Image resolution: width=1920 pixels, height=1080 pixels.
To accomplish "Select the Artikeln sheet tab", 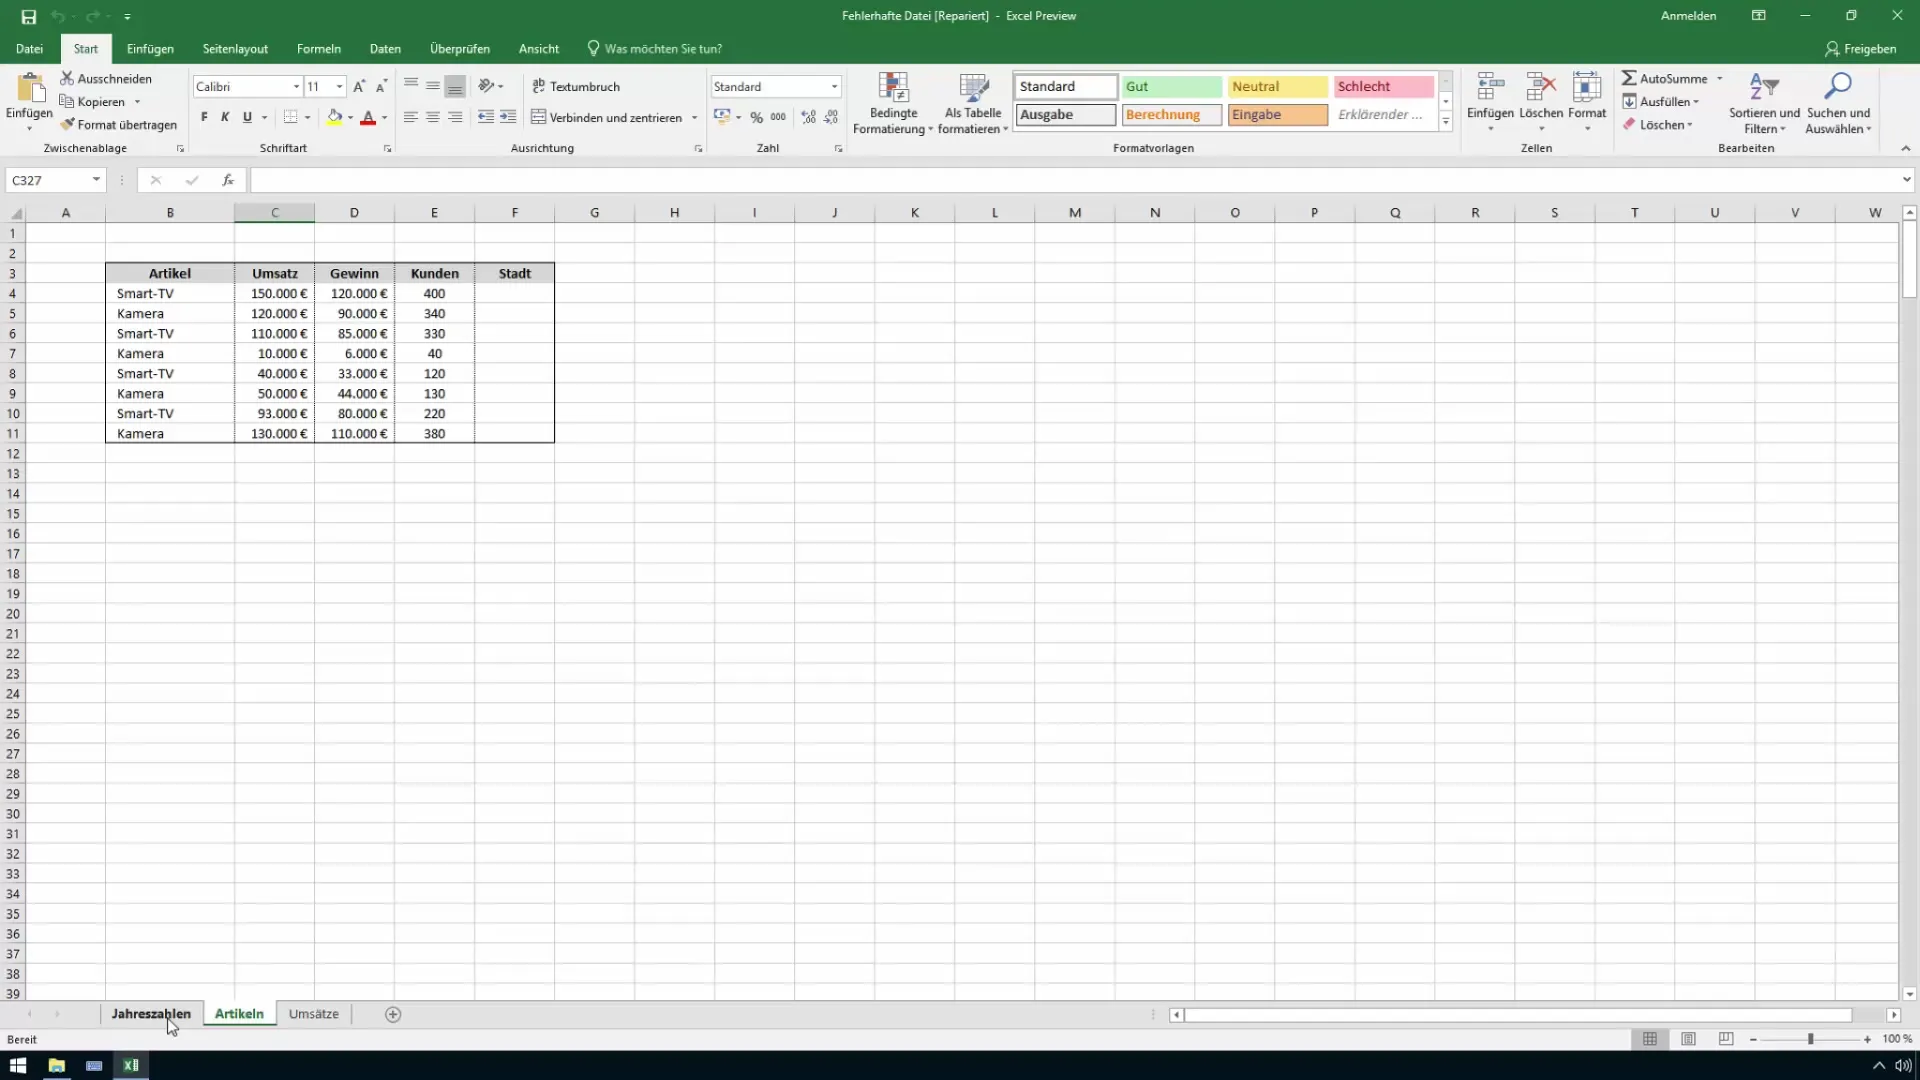I will click(x=240, y=1013).
